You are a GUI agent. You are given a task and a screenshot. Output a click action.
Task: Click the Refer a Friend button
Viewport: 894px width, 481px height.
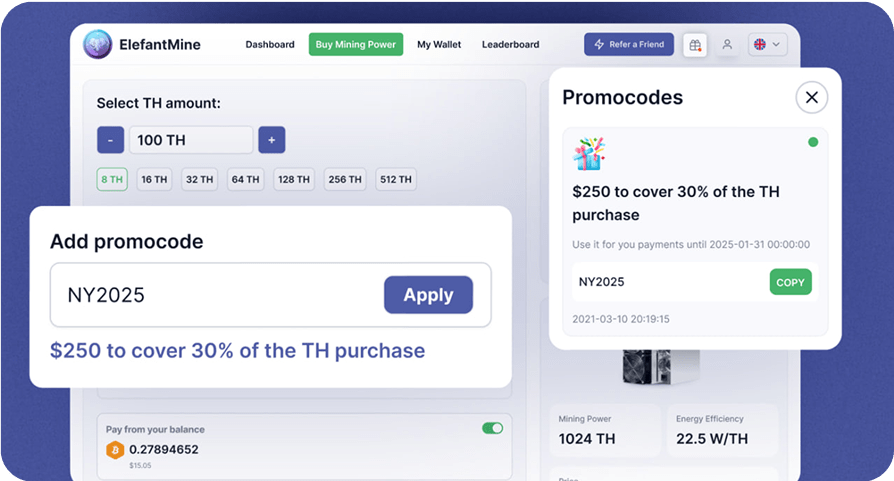(629, 45)
